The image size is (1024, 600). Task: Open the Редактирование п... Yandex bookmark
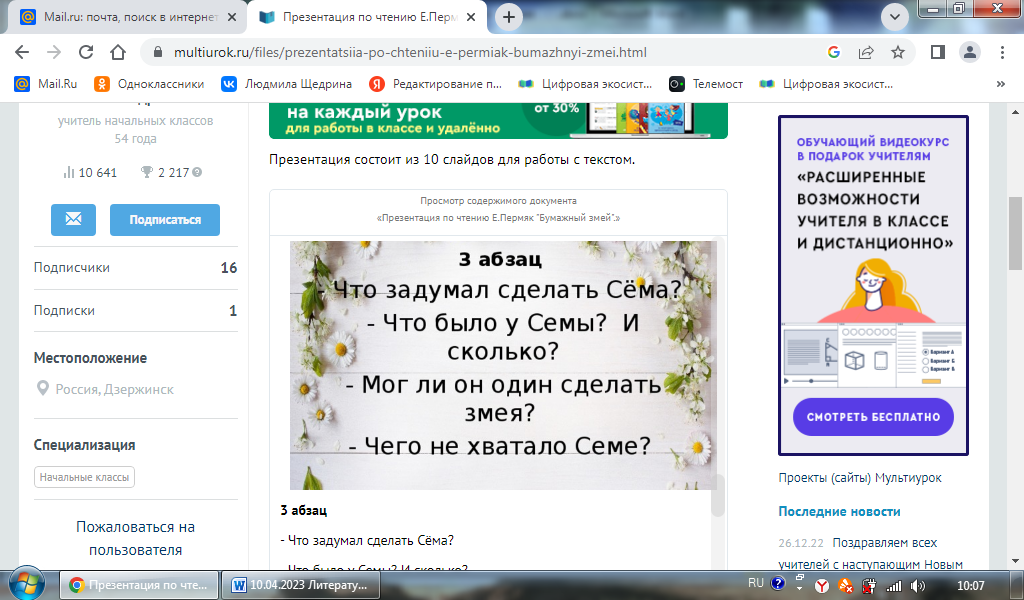coord(435,84)
